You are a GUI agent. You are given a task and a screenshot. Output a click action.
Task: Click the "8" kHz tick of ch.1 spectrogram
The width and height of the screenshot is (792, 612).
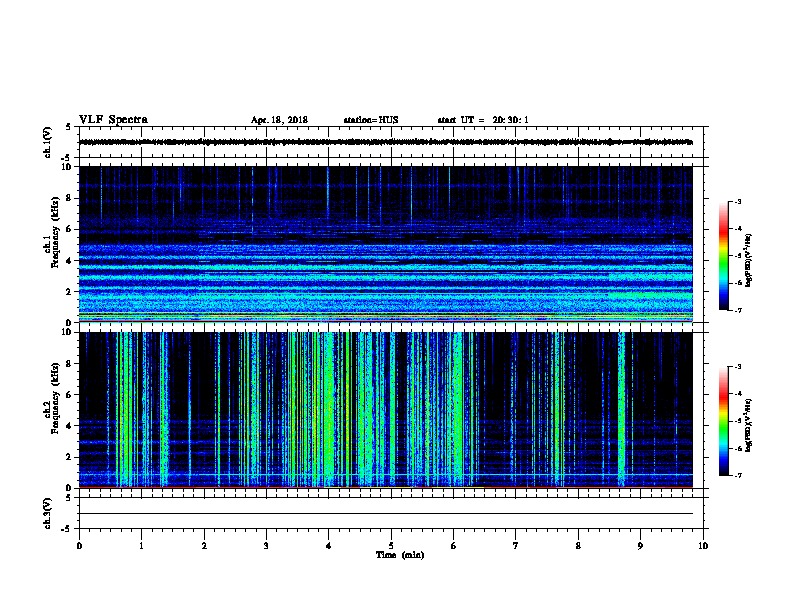coord(70,198)
